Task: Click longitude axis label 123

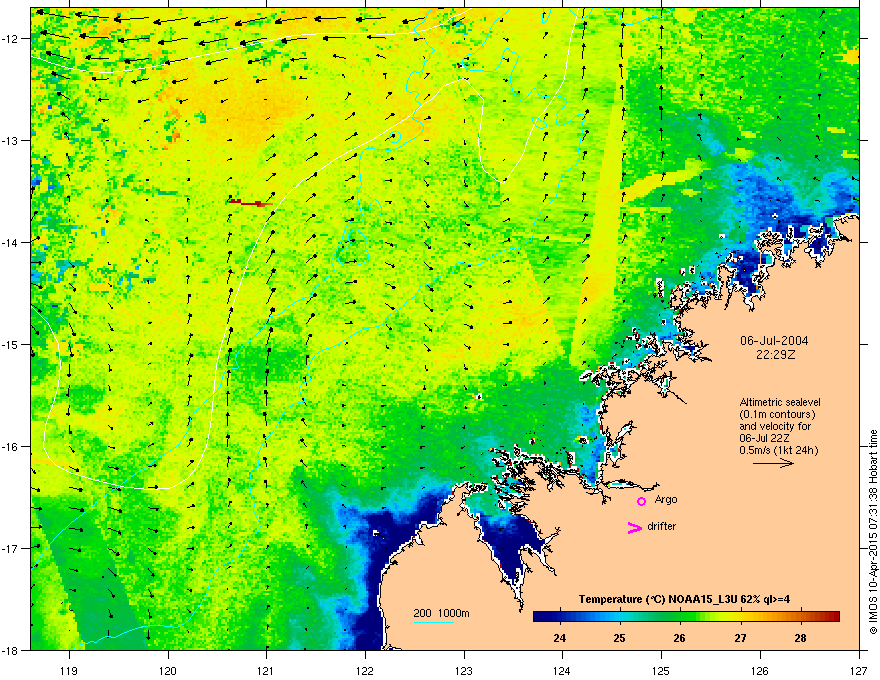Action: [x=464, y=670]
